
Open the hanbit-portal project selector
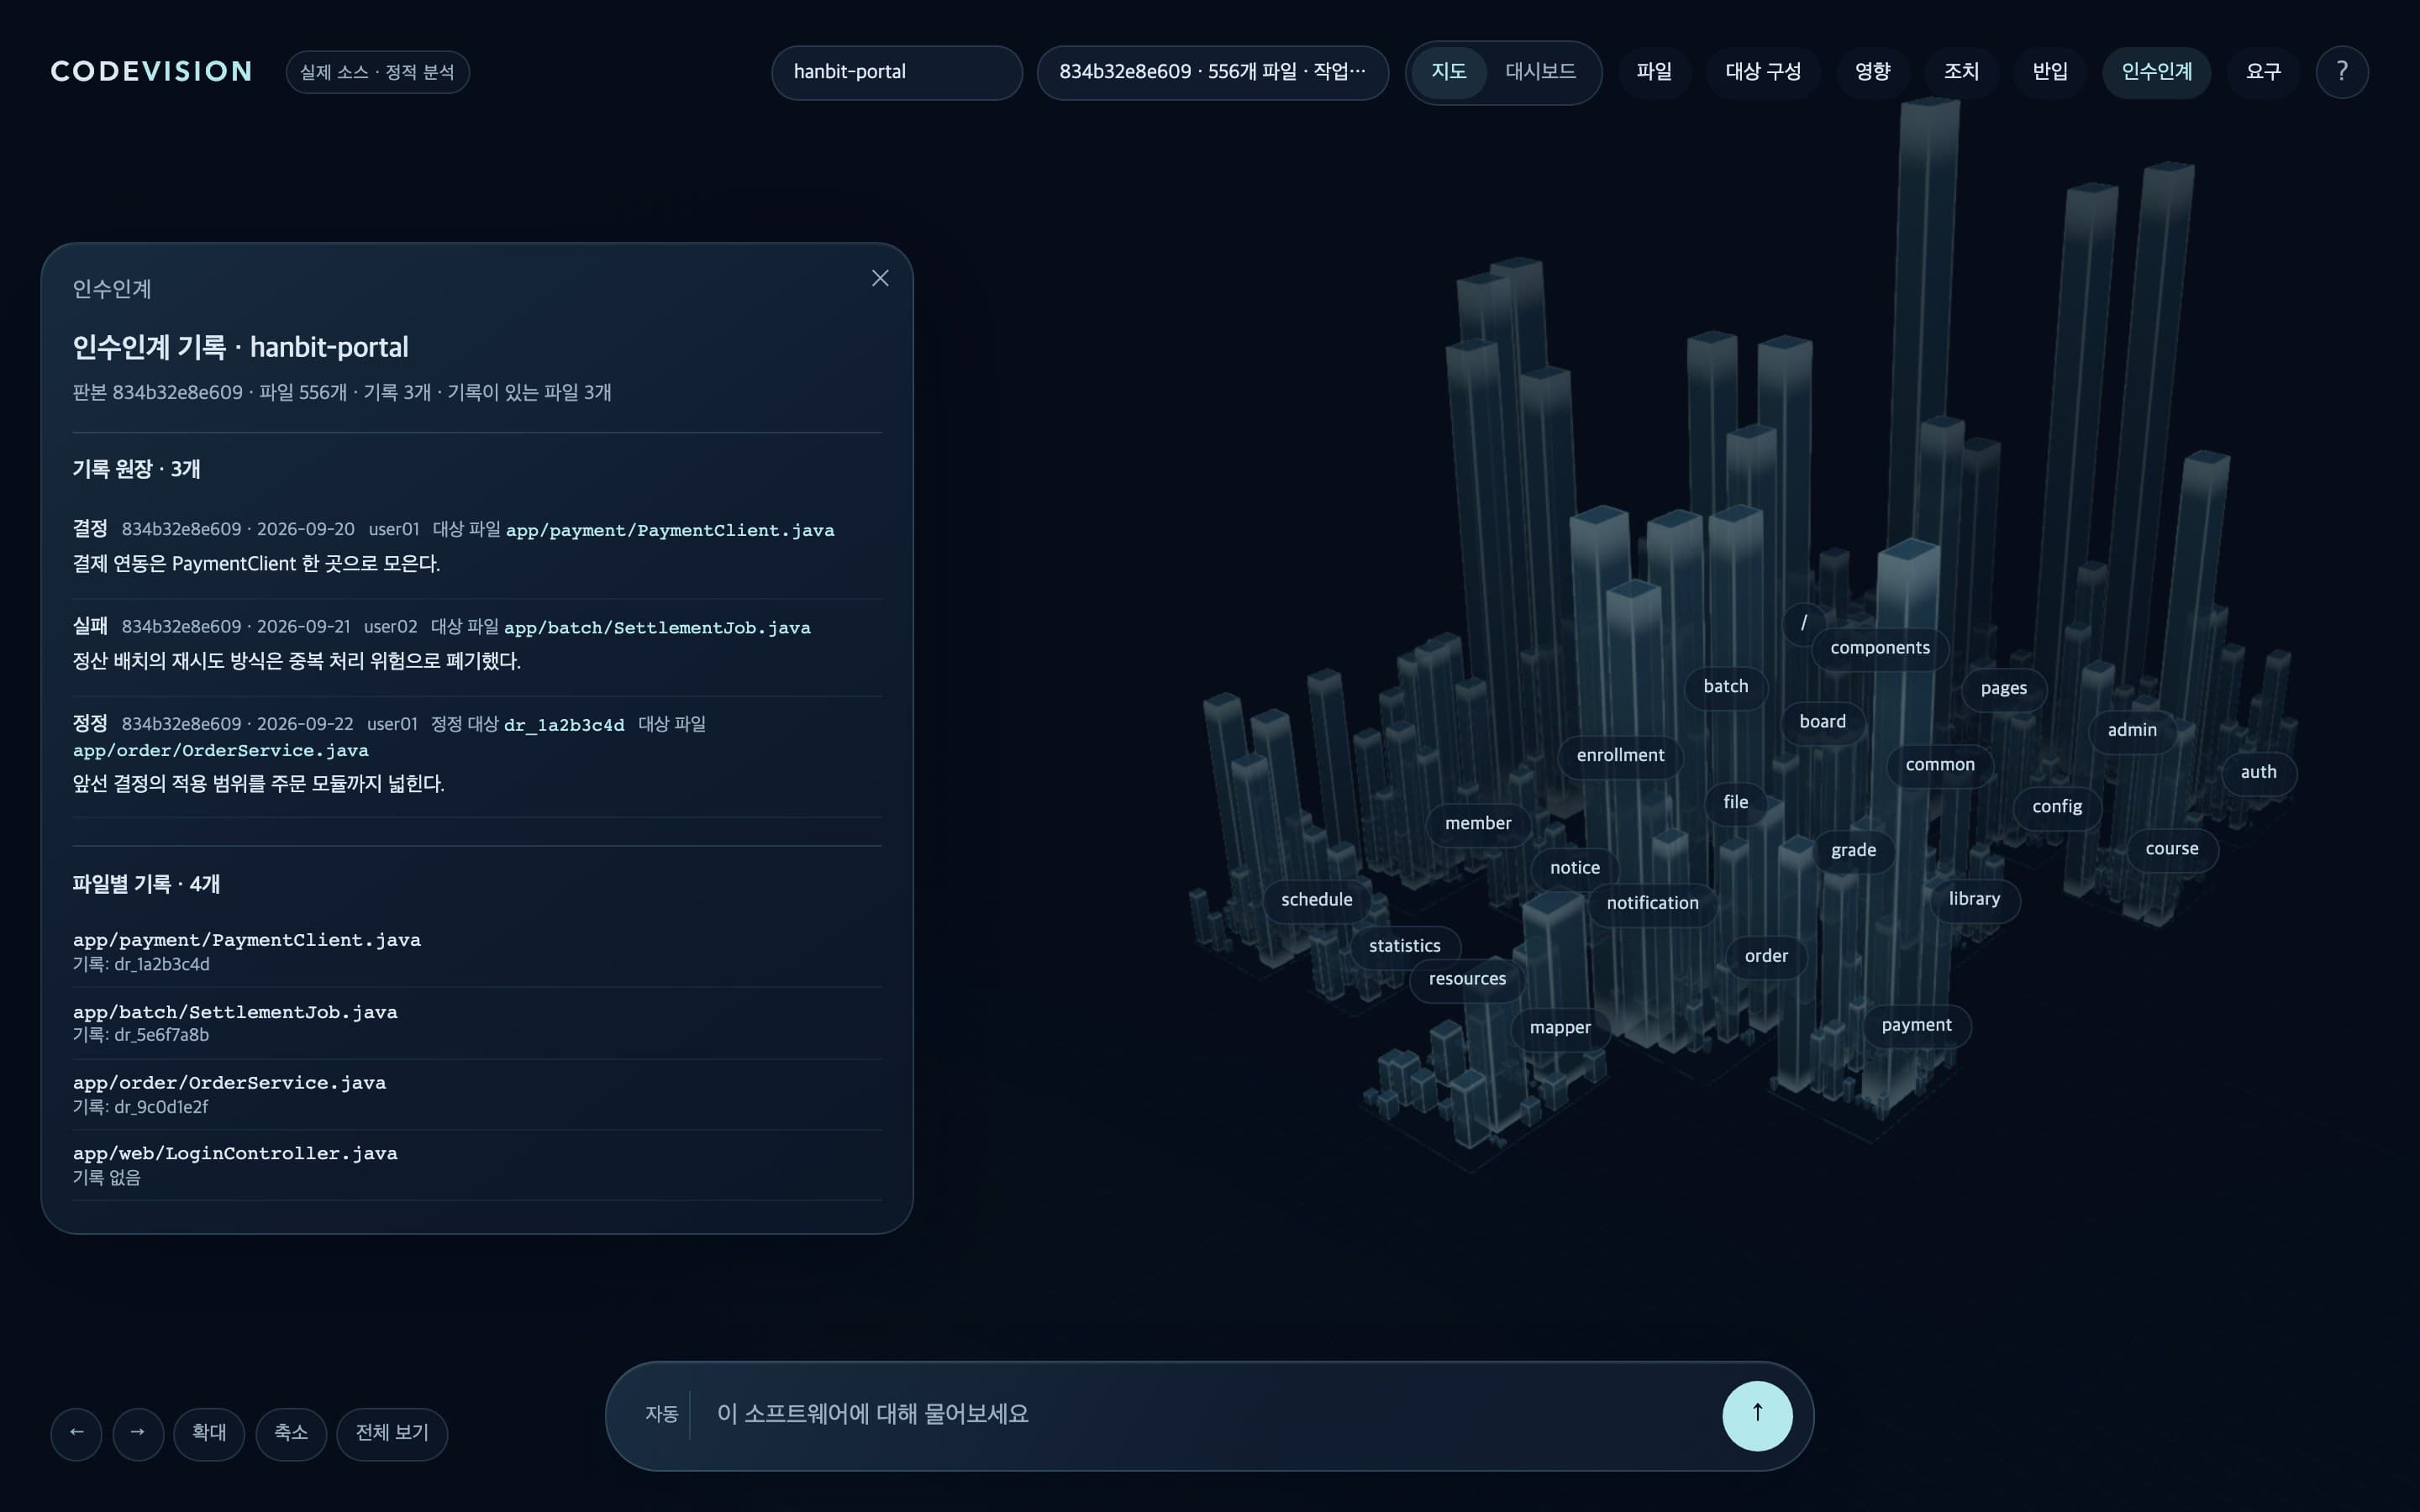tap(897, 72)
